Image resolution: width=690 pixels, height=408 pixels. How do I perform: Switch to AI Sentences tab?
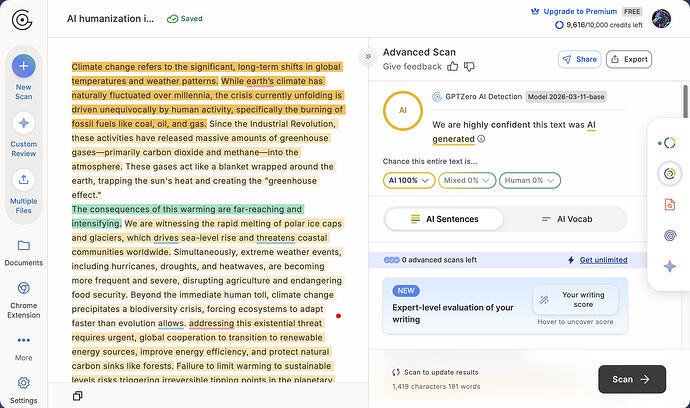pyautogui.click(x=444, y=219)
